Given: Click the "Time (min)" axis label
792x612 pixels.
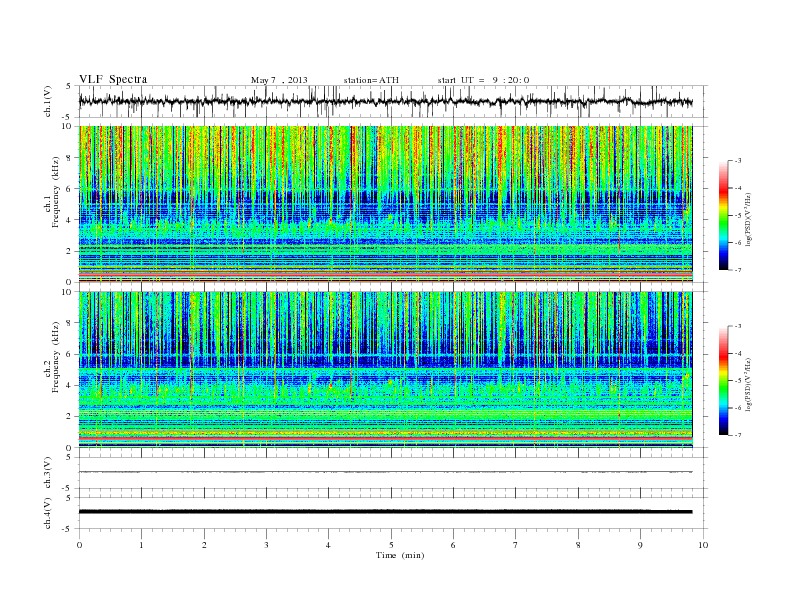Looking at the screenshot, I should (x=400, y=555).
